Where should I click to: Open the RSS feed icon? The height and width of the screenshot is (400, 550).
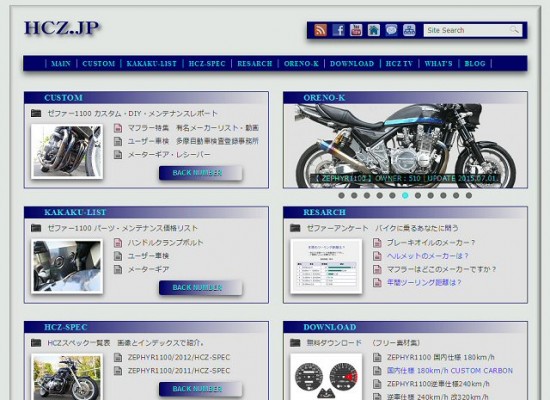point(320,30)
